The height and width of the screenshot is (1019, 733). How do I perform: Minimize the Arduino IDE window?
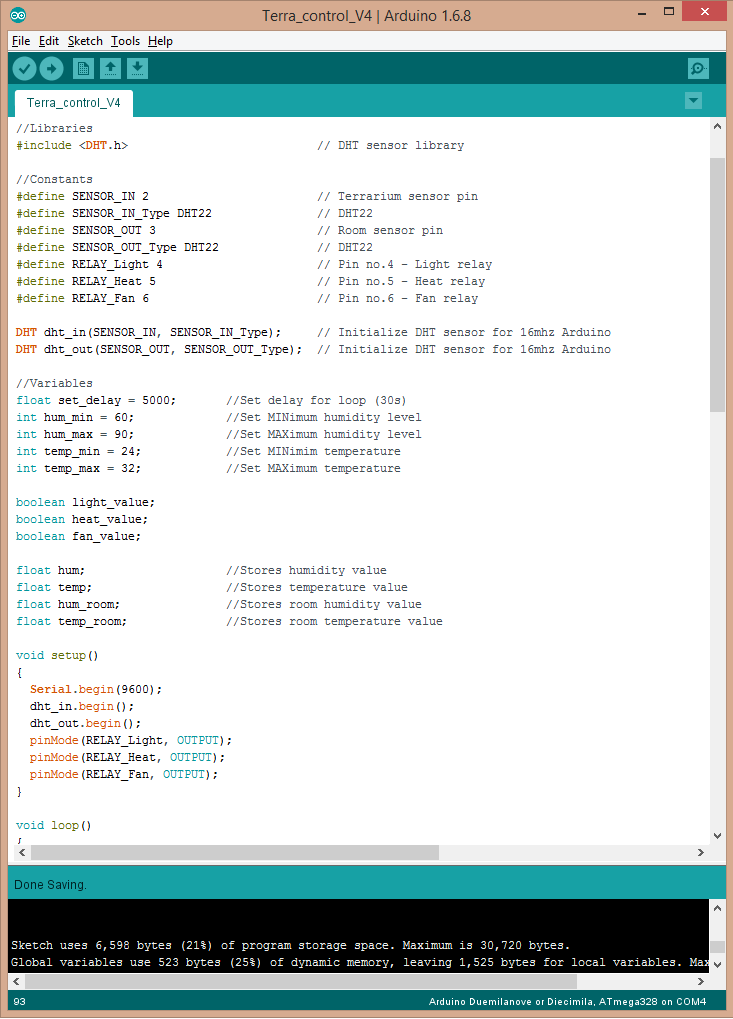point(642,13)
